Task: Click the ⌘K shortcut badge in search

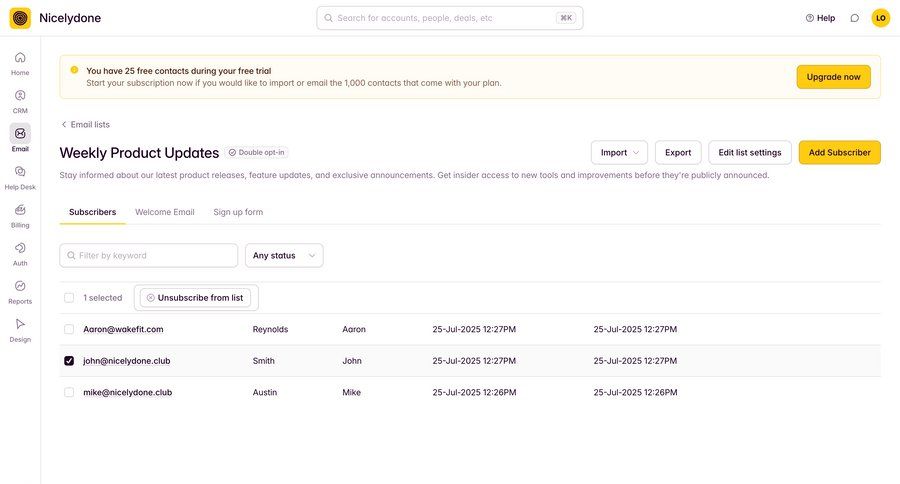Action: 566,18
